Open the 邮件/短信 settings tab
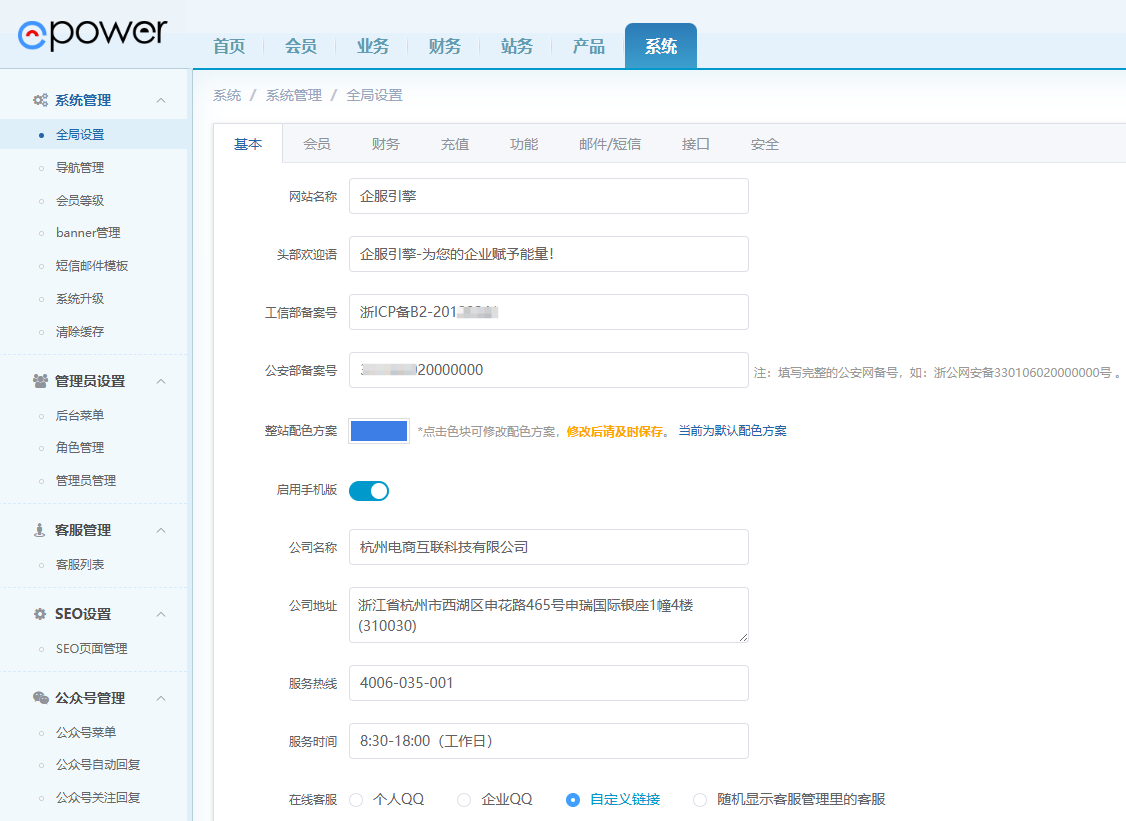Image resolution: width=1126 pixels, height=821 pixels. pyautogui.click(x=610, y=144)
